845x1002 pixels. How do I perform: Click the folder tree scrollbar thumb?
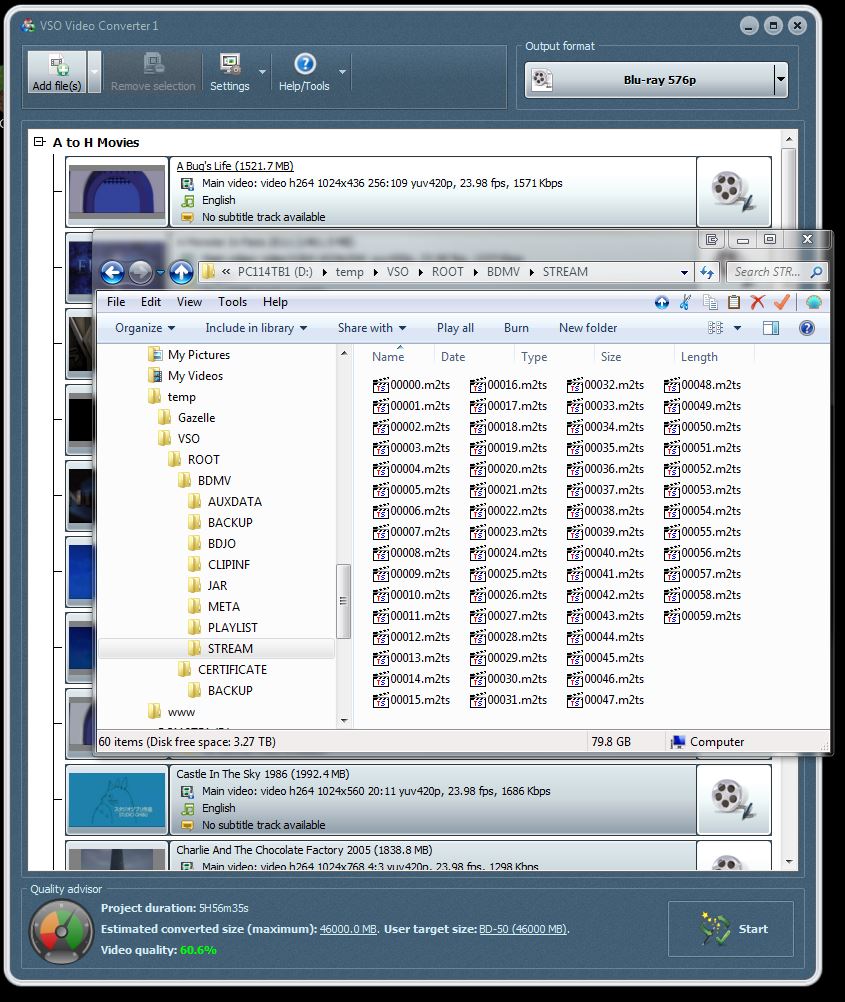tap(344, 601)
